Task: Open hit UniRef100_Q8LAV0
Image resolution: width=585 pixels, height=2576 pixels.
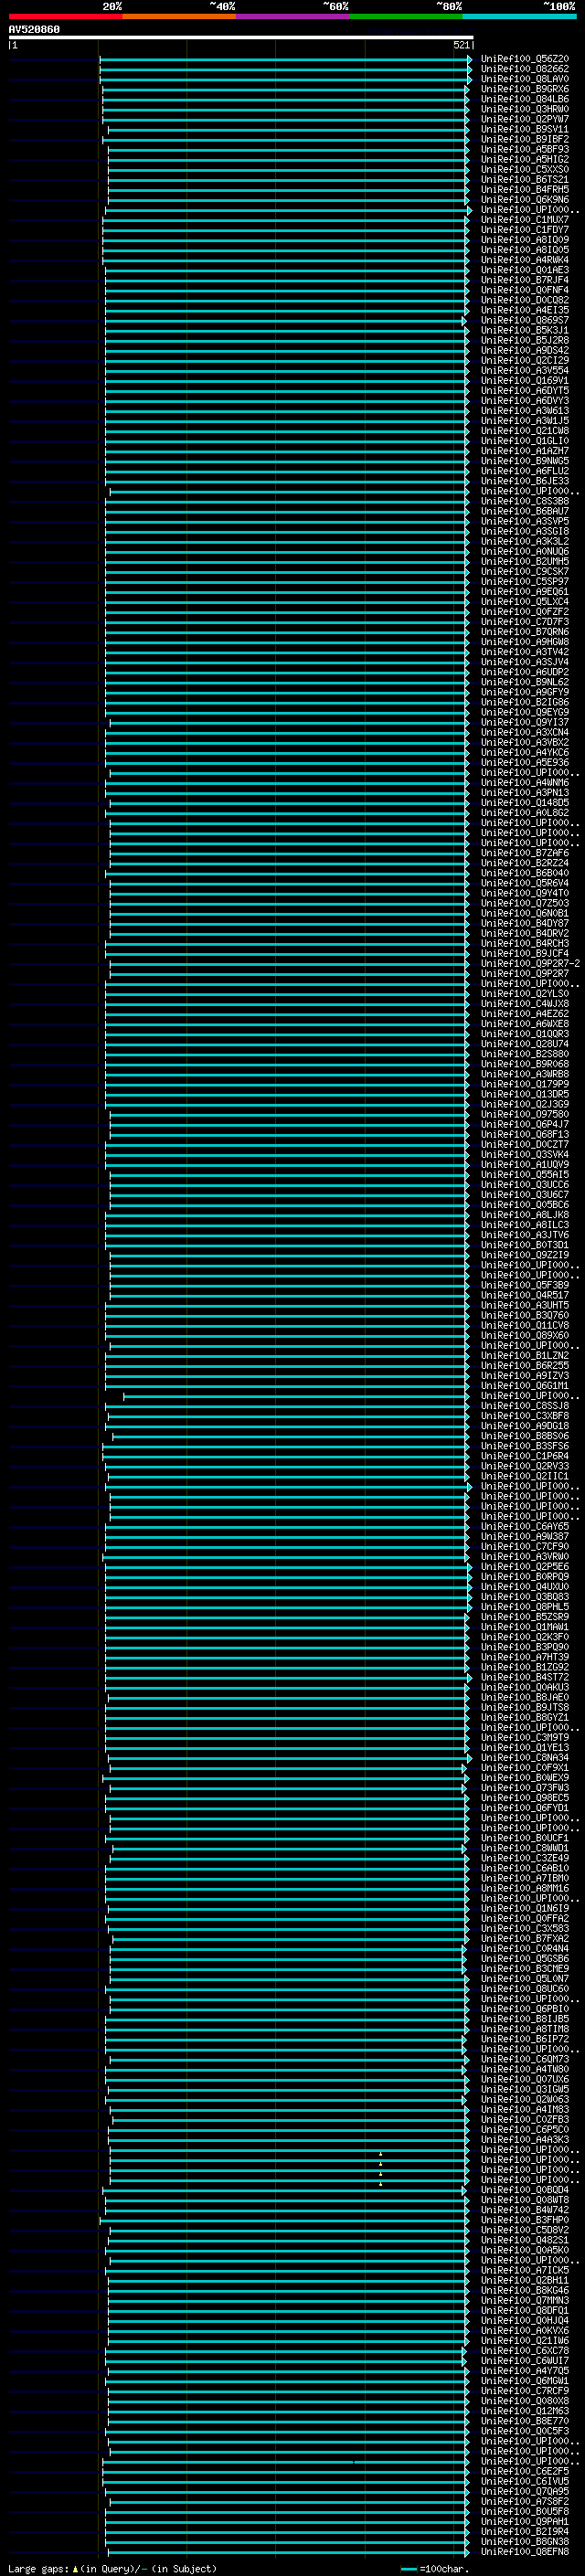Action: 525,79
